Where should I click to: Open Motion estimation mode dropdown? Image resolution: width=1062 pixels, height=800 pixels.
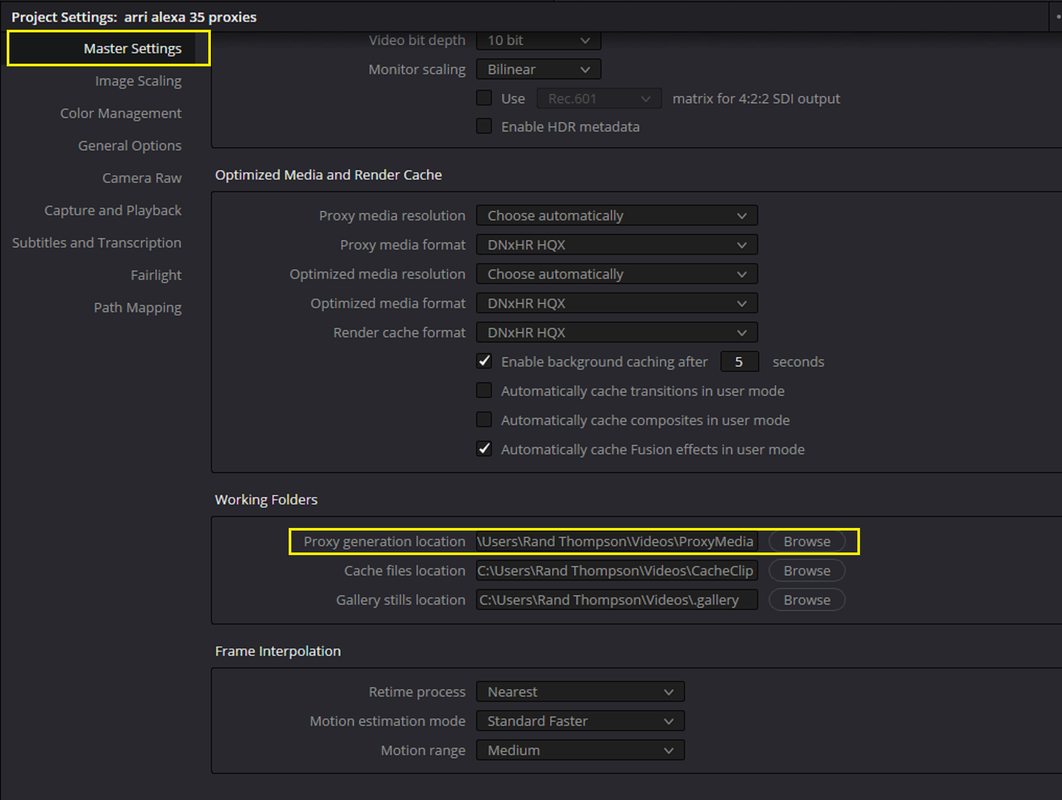[x=580, y=721]
